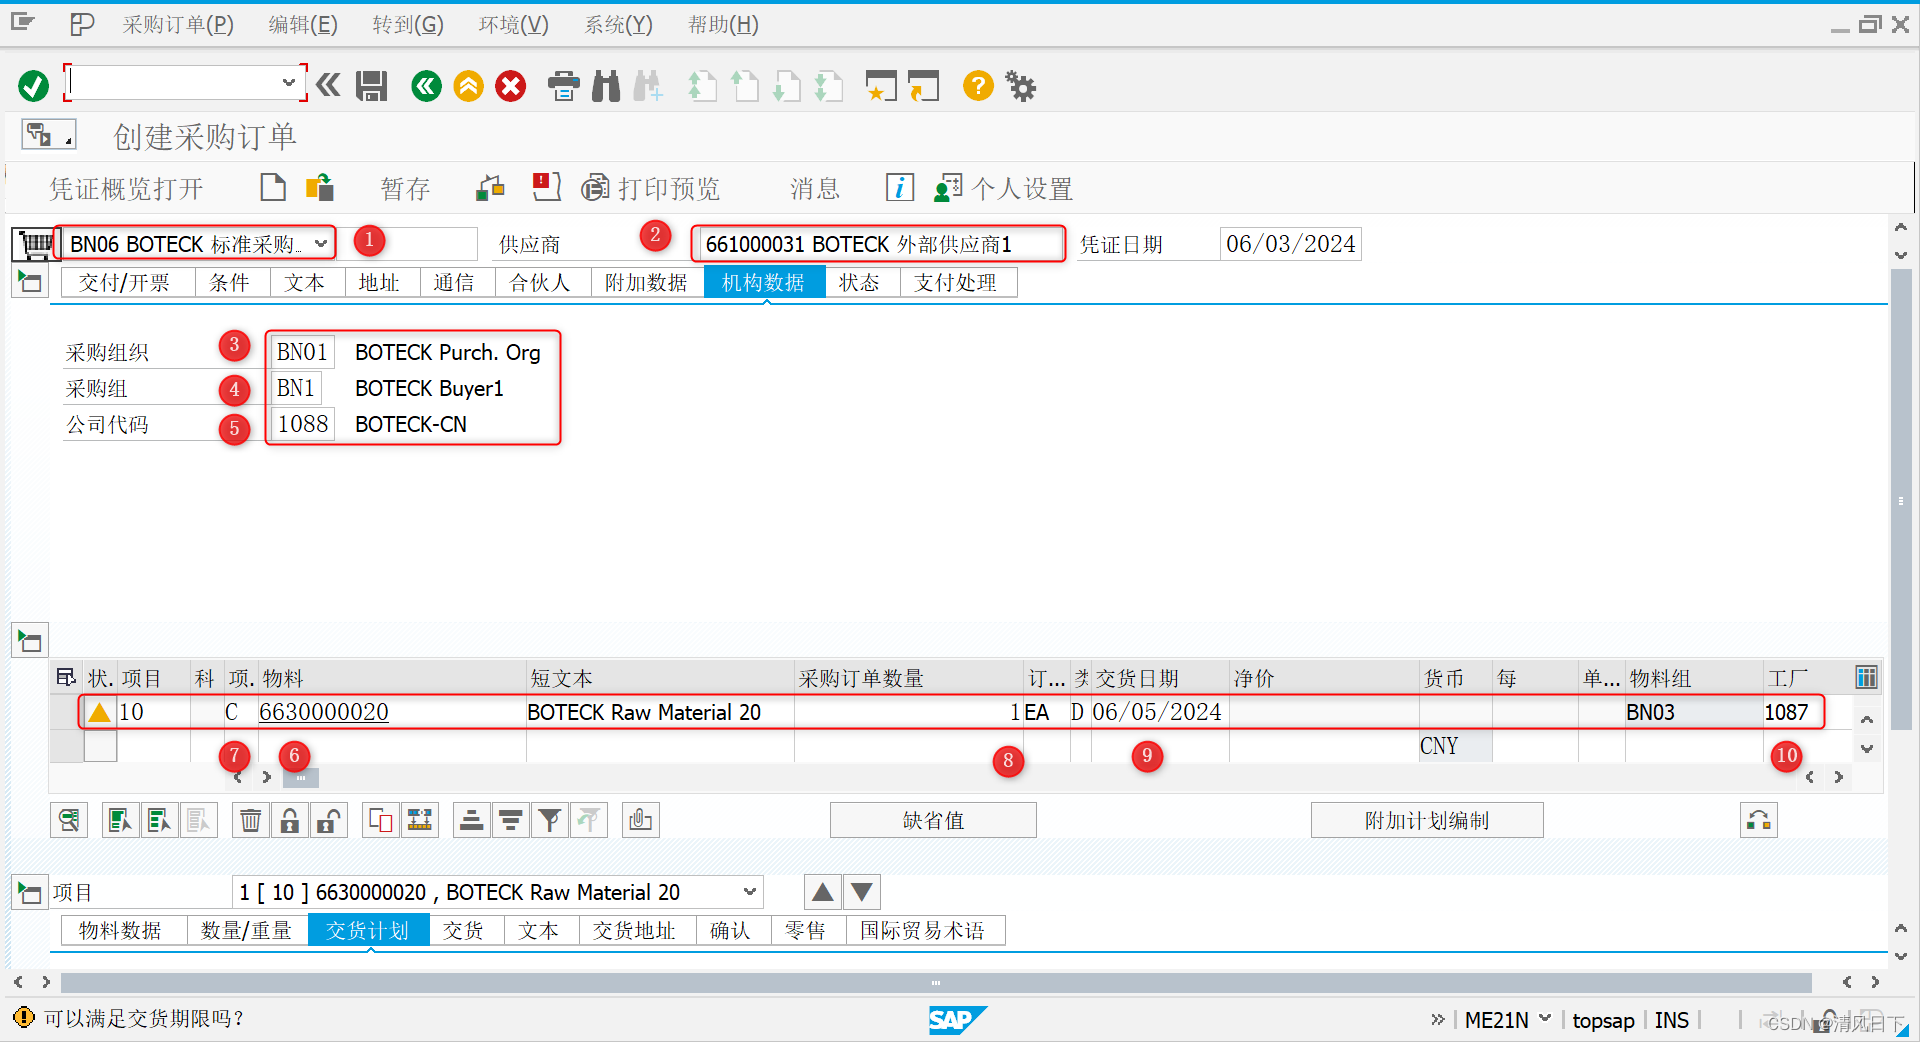Click the yellow Help question mark icon

(978, 86)
